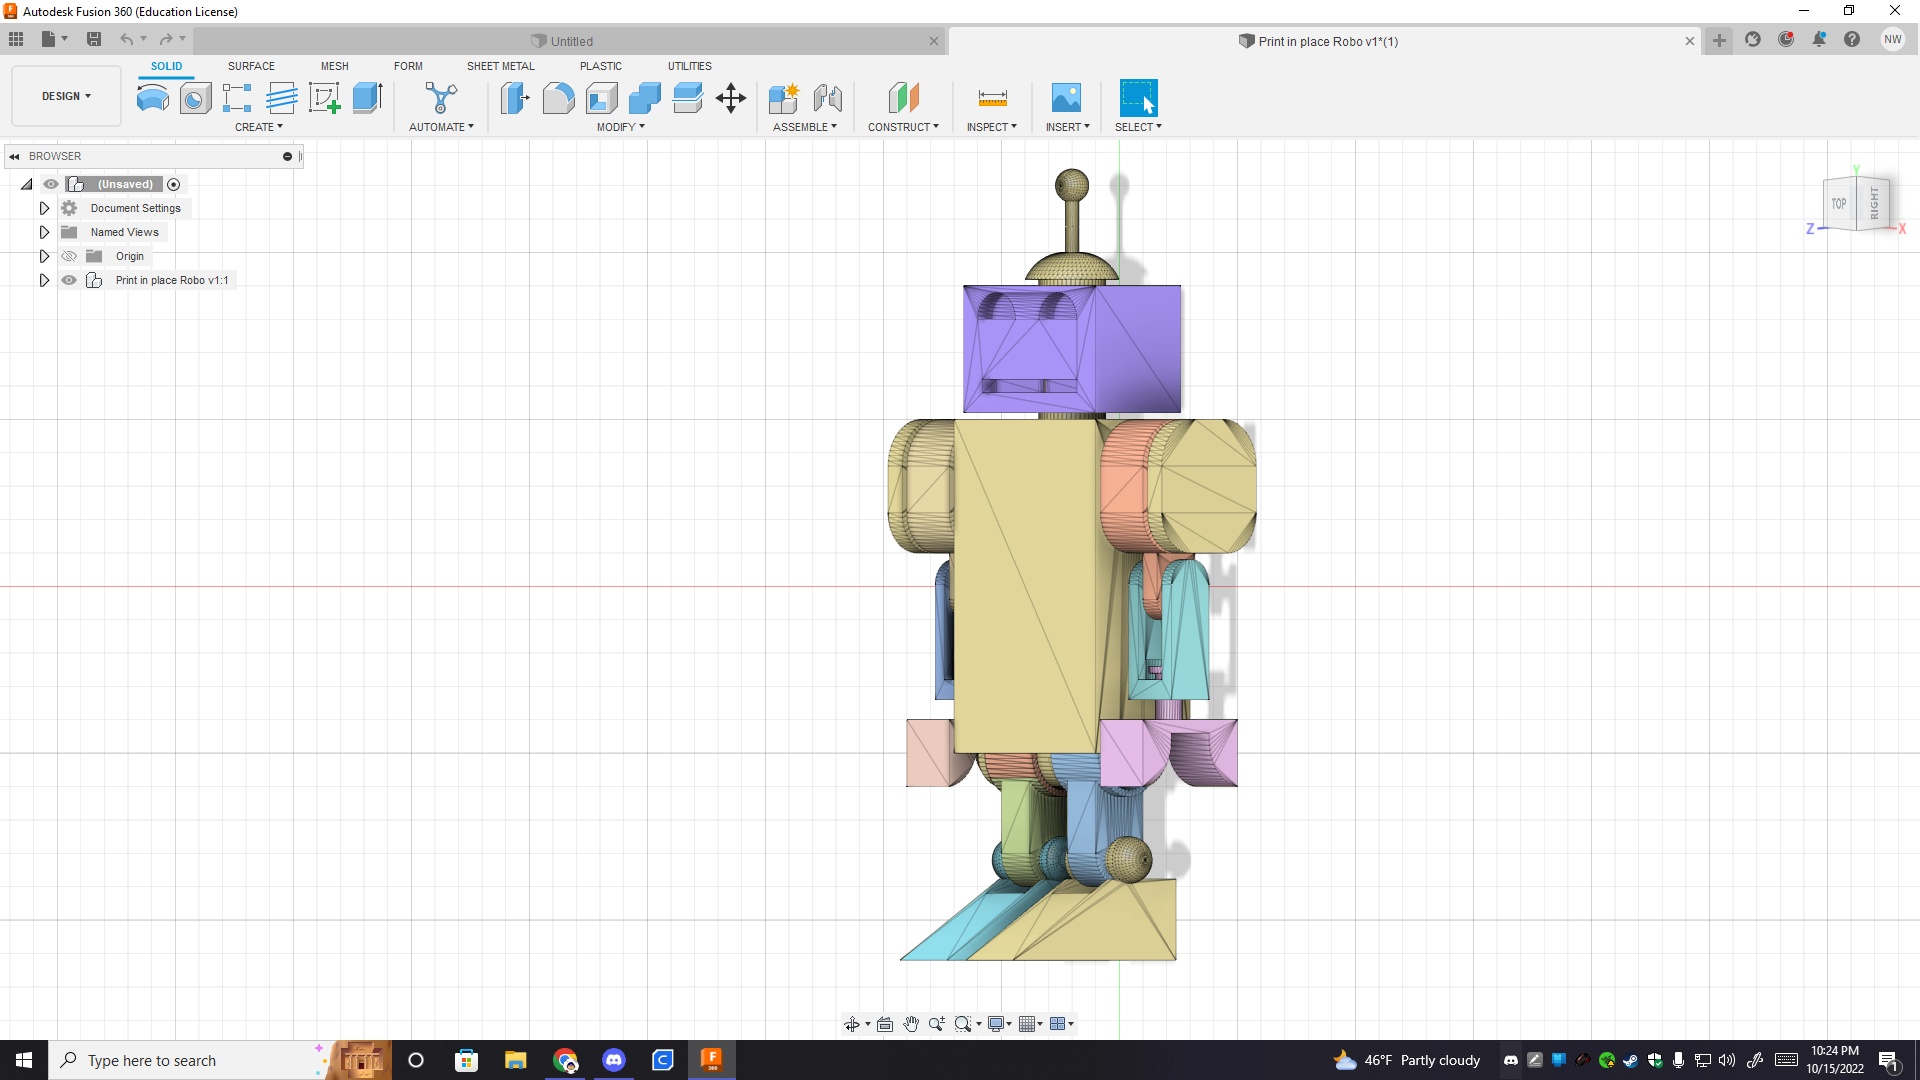Viewport: 1920px width, 1080px height.
Task: Click the Joint tool icon
Action: click(x=828, y=98)
